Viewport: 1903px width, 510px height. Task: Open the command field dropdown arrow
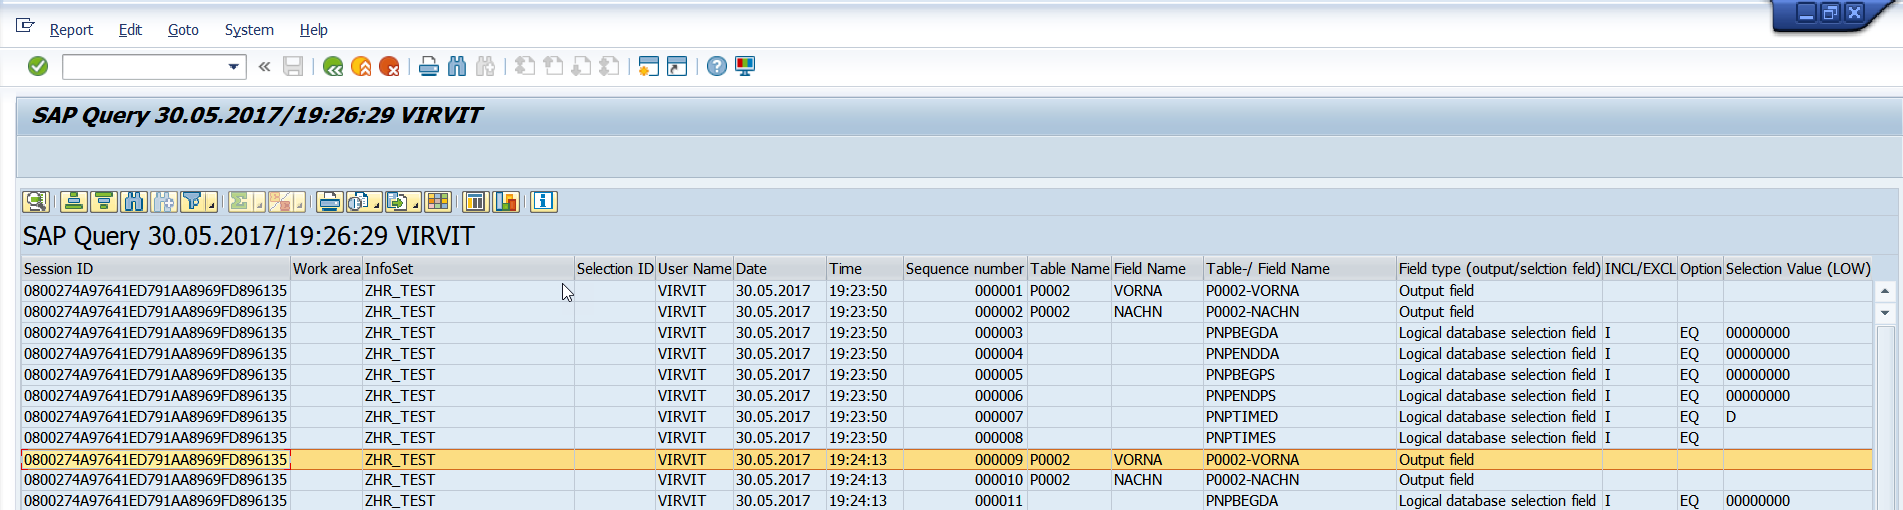(x=234, y=67)
